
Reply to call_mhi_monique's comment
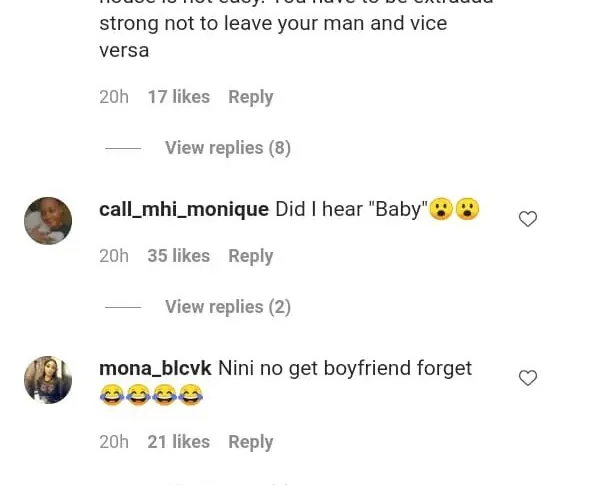click(250, 256)
